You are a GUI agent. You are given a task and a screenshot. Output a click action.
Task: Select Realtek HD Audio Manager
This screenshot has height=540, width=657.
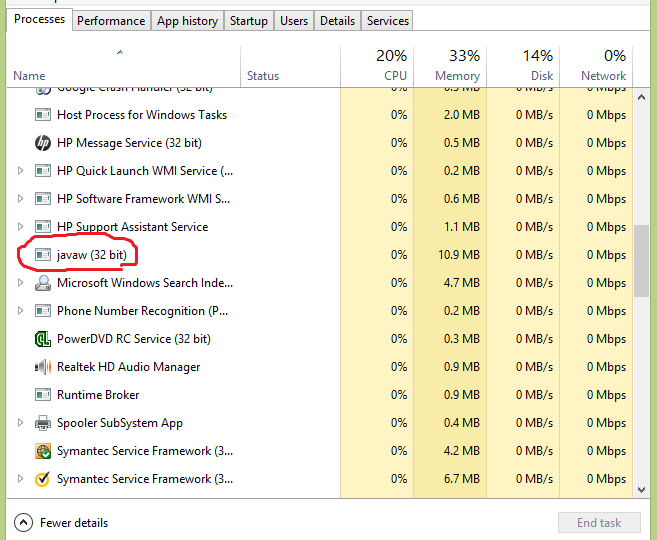click(x=128, y=367)
